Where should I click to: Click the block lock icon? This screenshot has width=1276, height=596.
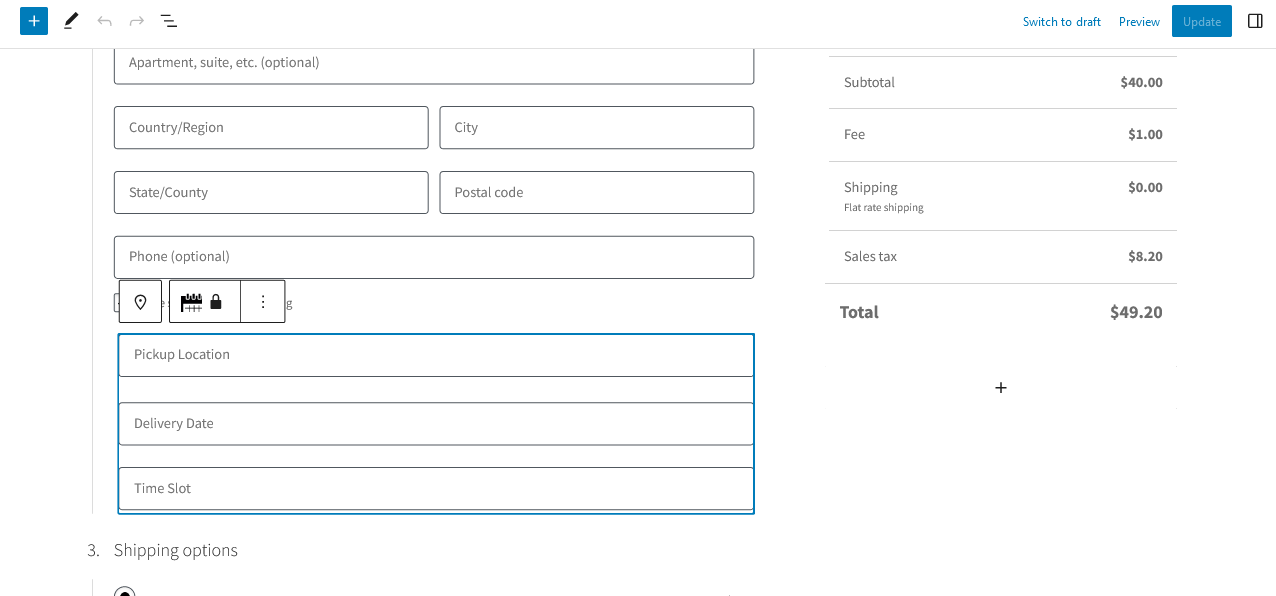pyautogui.click(x=216, y=302)
